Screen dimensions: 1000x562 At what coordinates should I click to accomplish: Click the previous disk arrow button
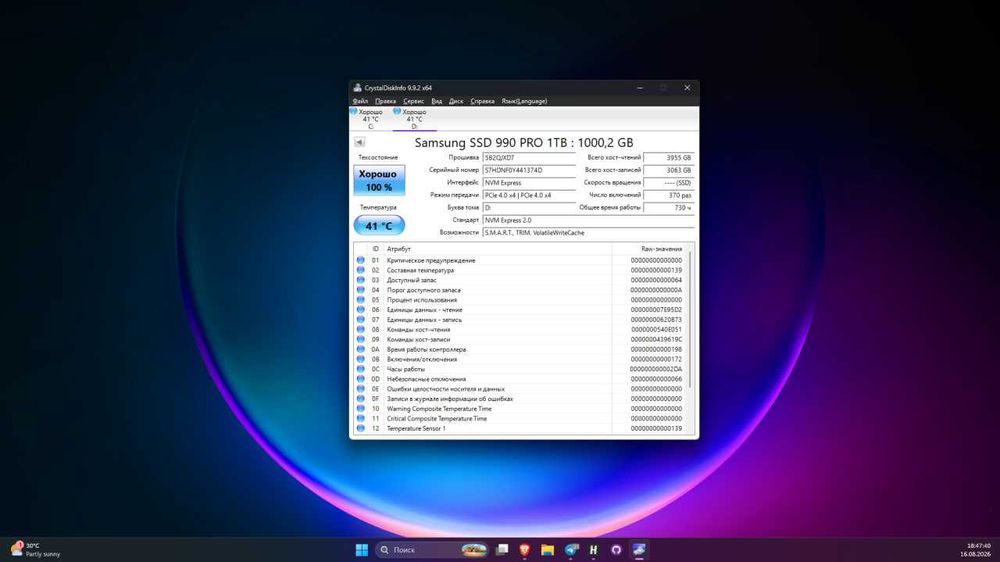(x=360, y=142)
